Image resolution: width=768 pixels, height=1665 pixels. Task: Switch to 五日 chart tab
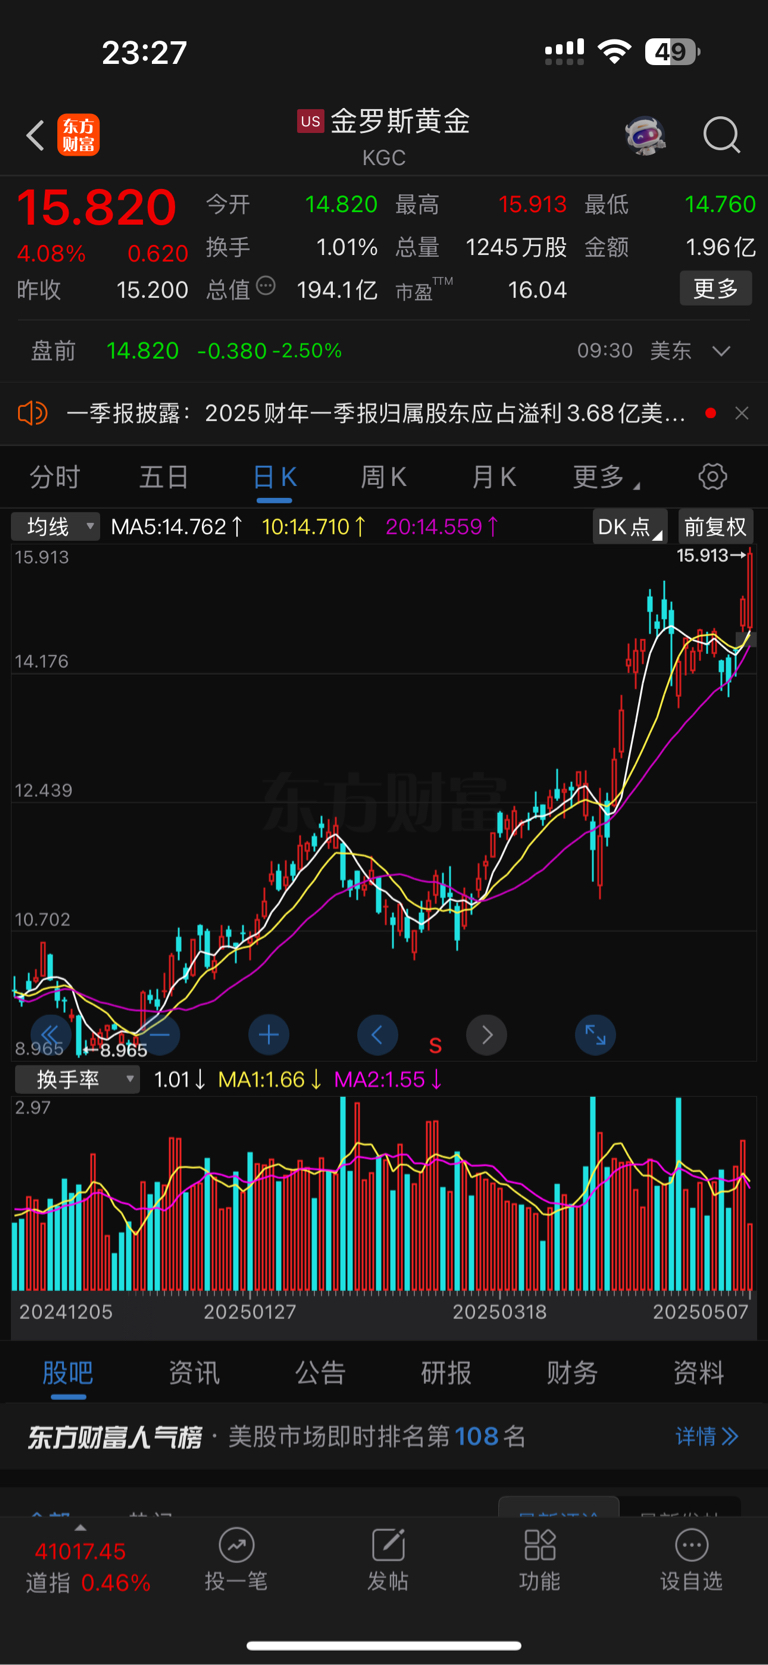164,477
